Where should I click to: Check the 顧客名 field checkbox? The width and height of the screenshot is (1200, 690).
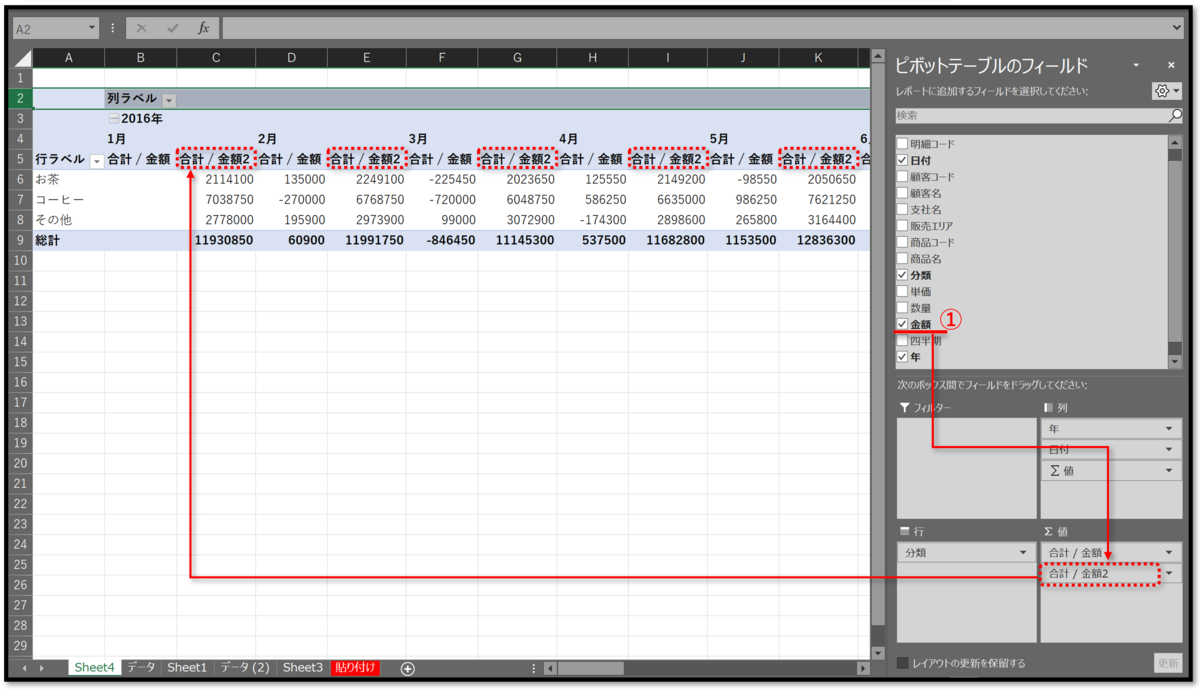point(903,193)
